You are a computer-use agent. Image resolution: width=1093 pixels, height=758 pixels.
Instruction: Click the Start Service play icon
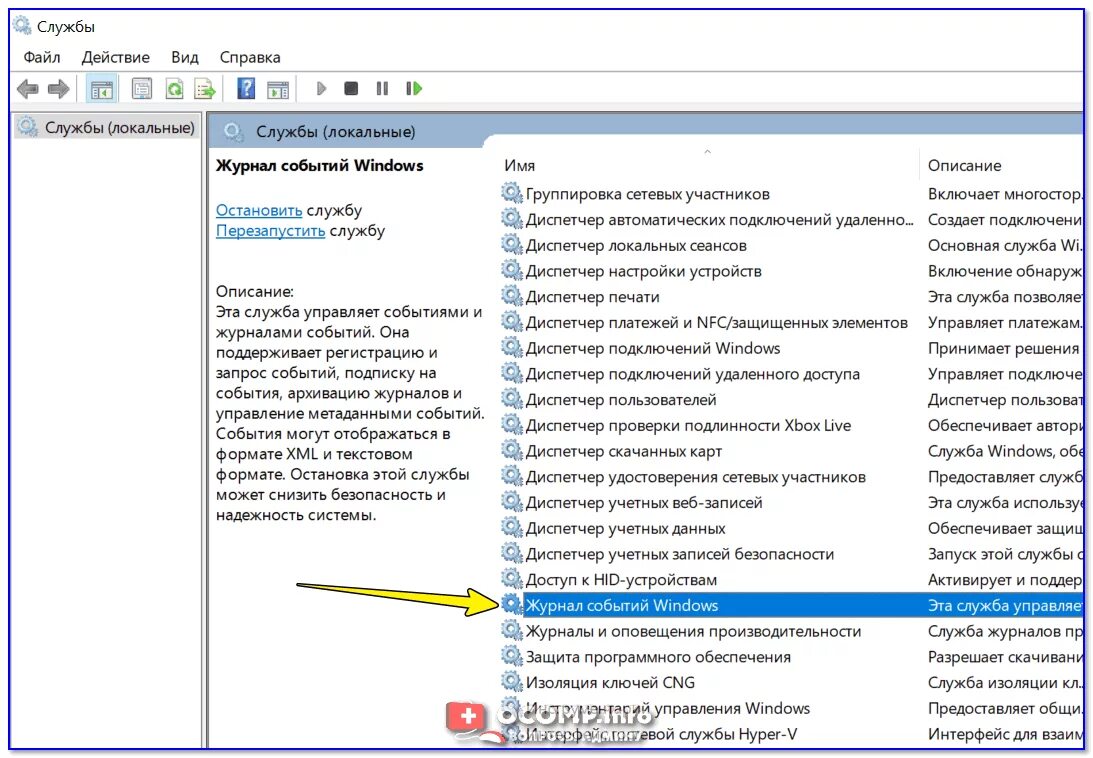click(x=321, y=89)
